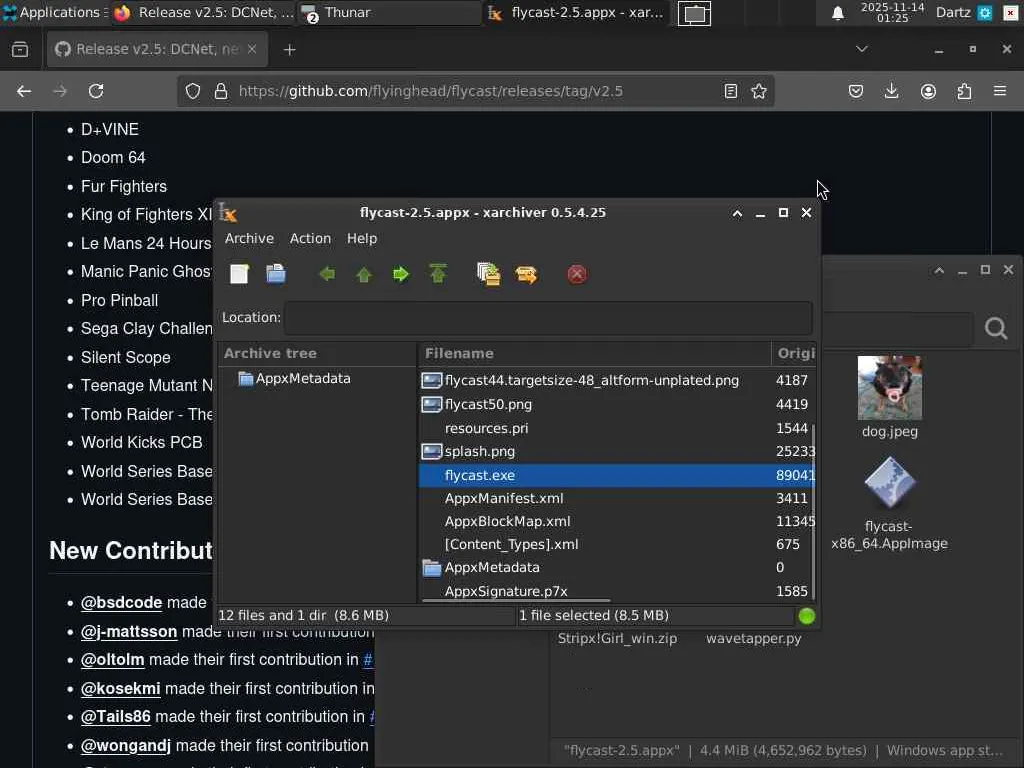Click the Location input field
Viewport: 1024px width, 768px height.
click(549, 317)
